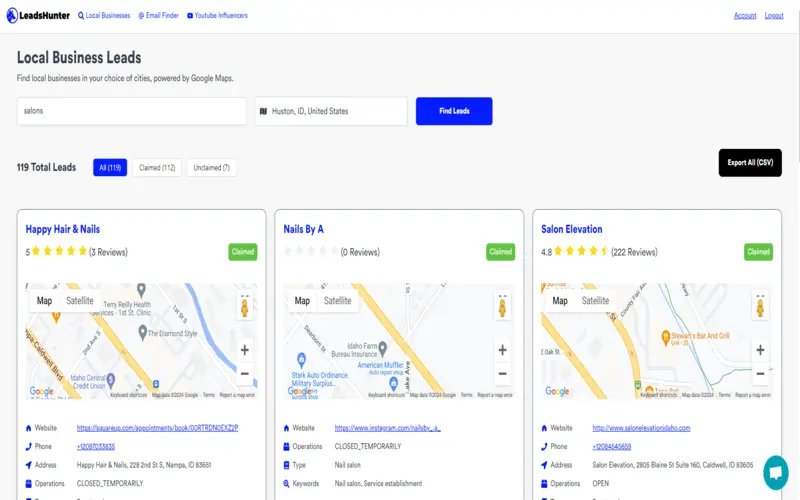
Task: Click Export All (CSV) button
Action: point(750,163)
